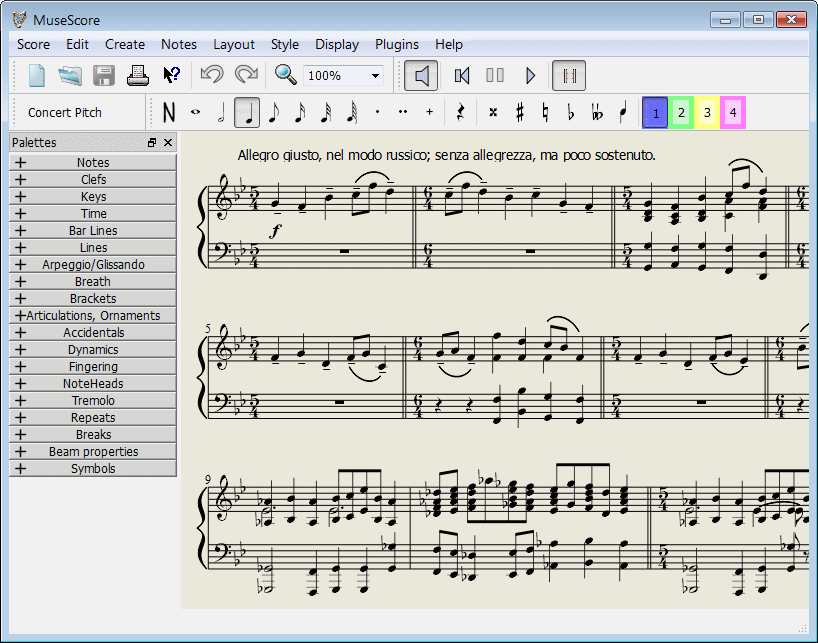The height and width of the screenshot is (643, 818).
Task: Apply a sharp accidental
Action: point(520,112)
